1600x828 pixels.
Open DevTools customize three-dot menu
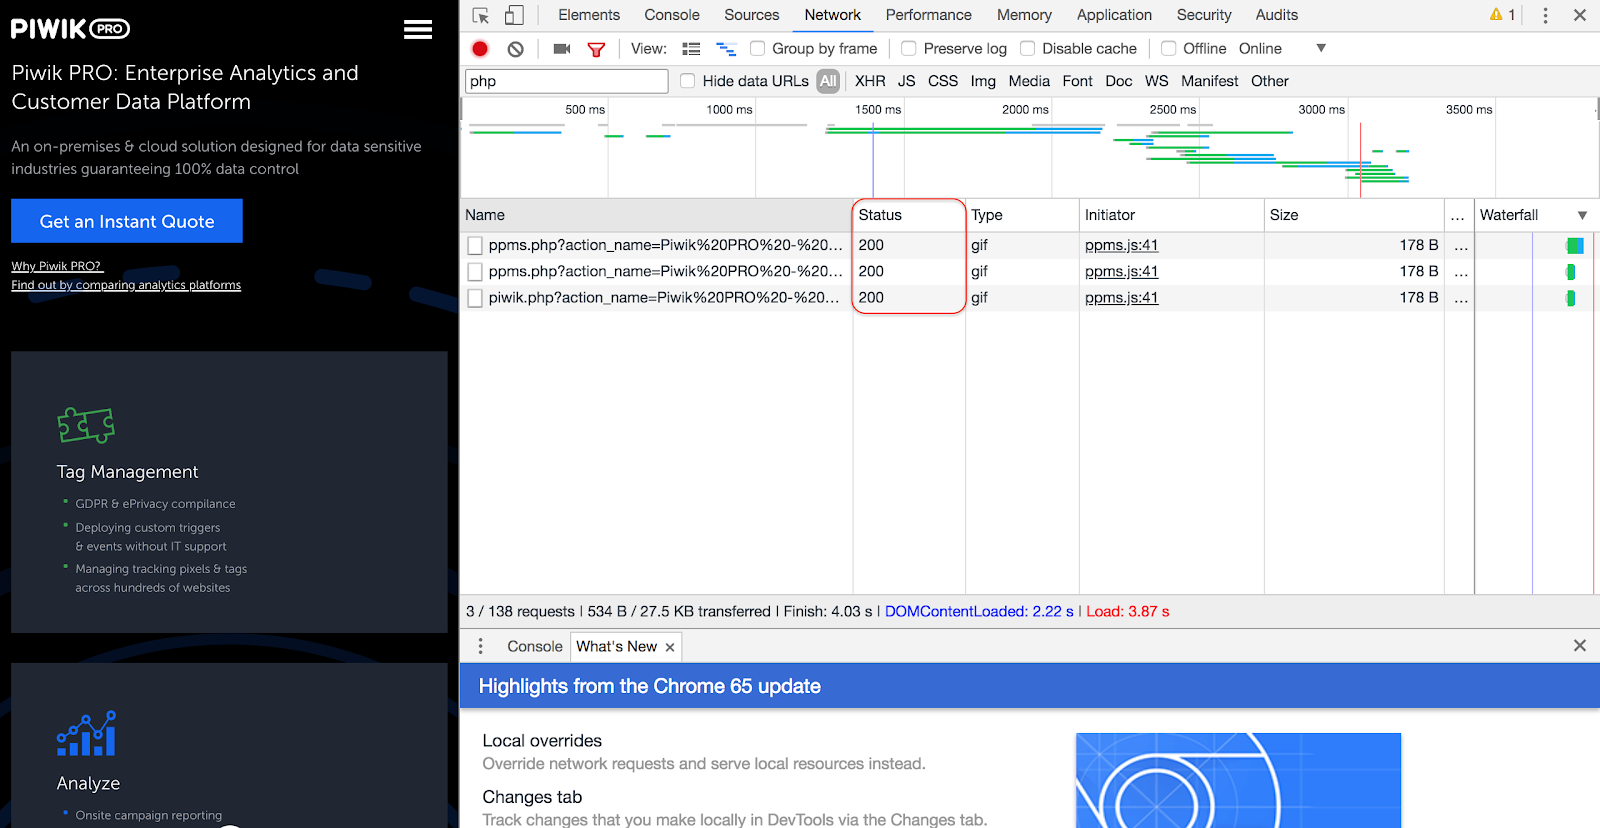click(1545, 15)
